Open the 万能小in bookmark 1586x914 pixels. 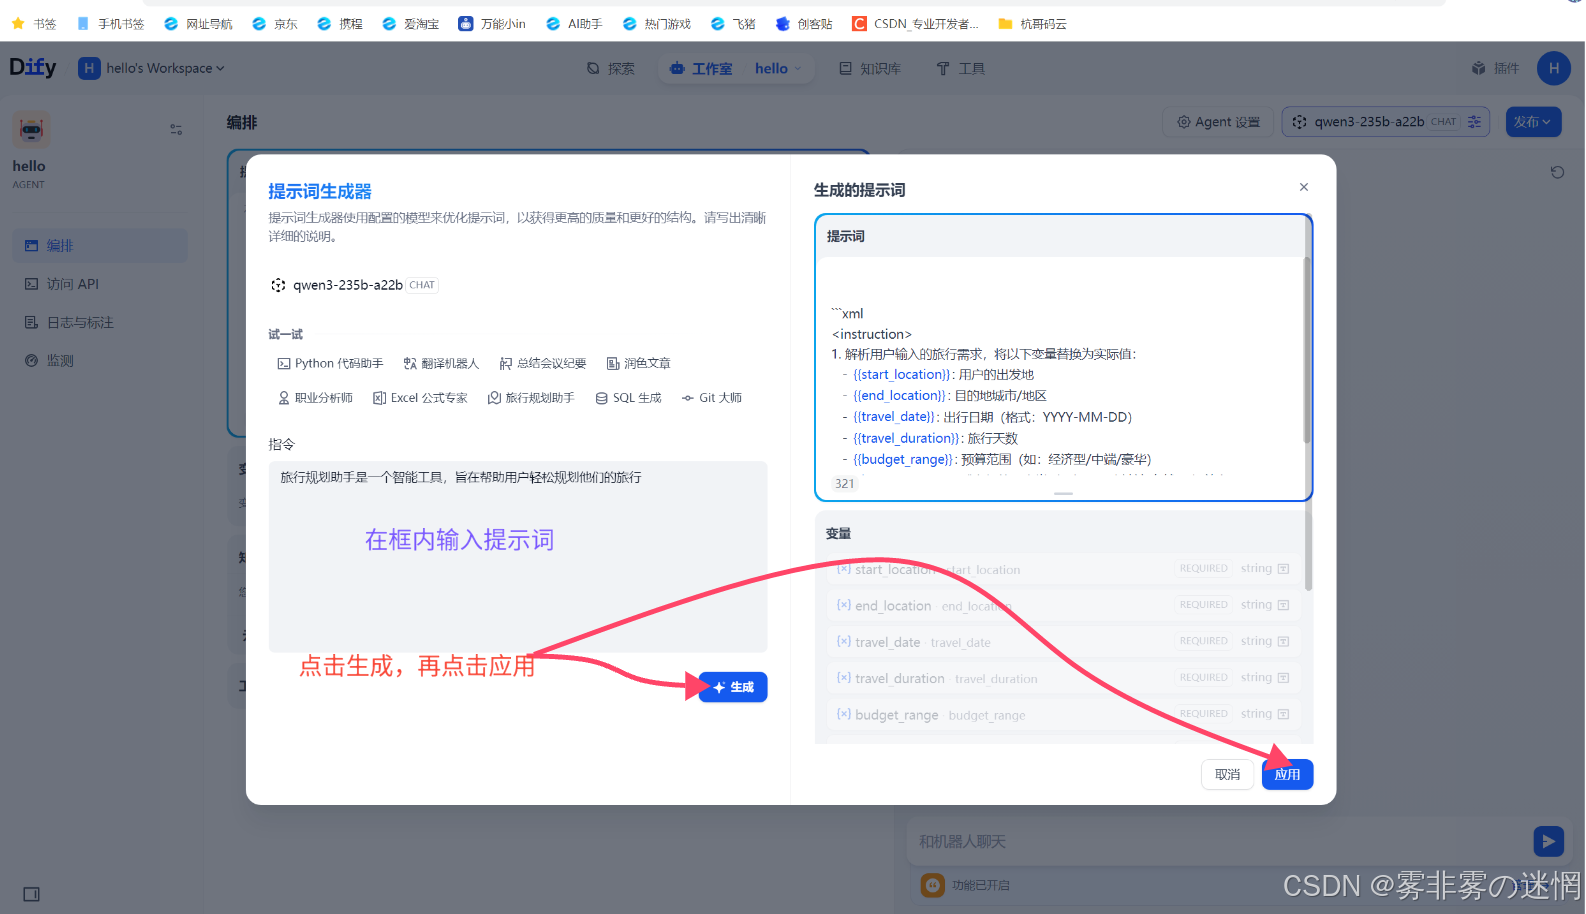click(x=492, y=23)
